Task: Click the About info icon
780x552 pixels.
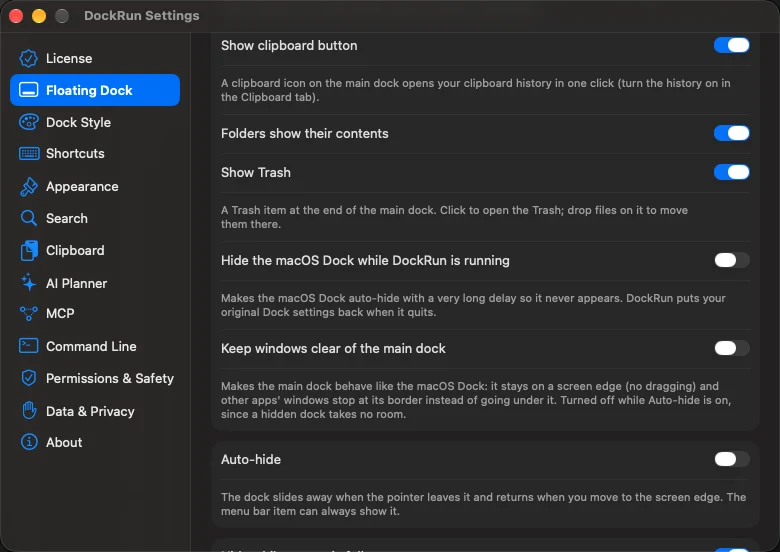Action: tap(29, 442)
